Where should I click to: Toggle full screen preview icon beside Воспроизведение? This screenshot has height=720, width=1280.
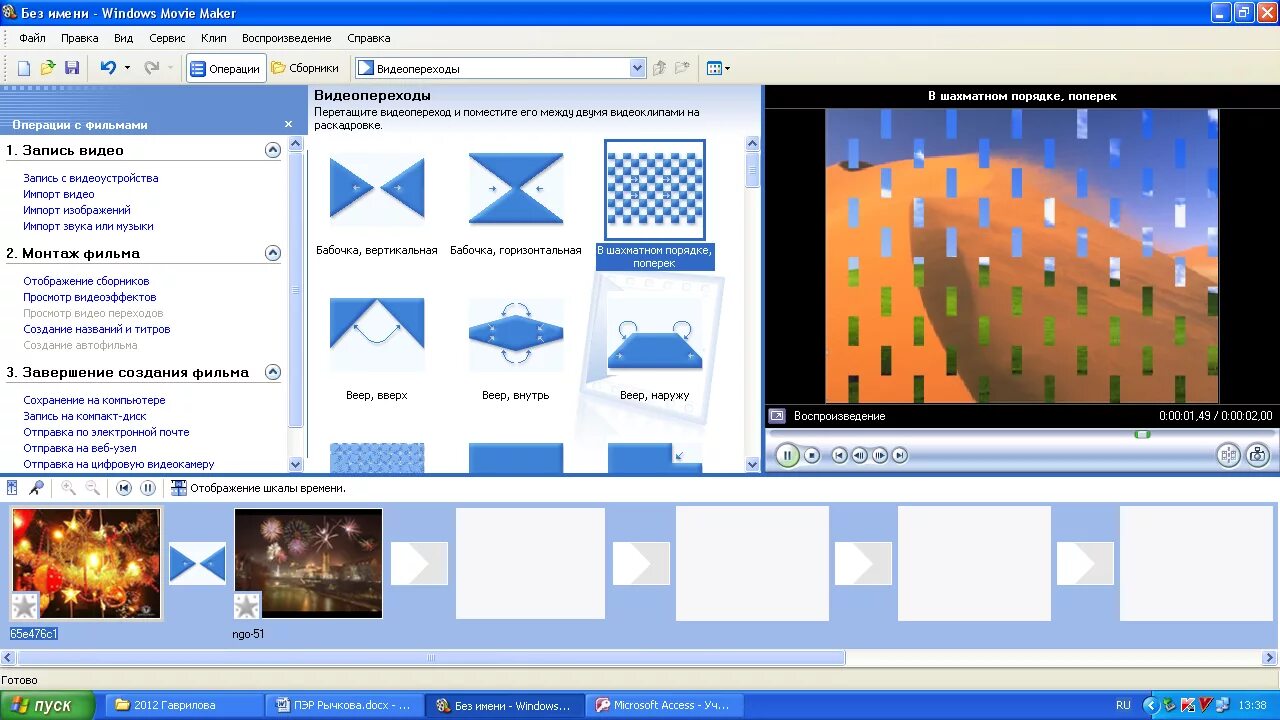coord(777,416)
